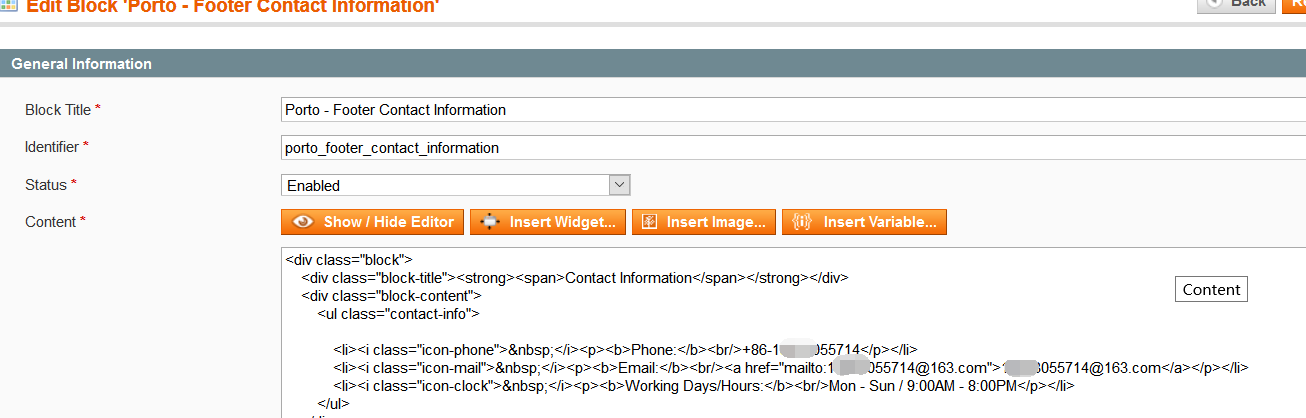Open the Insert Image dialog
The image size is (1306, 418).
(704, 222)
